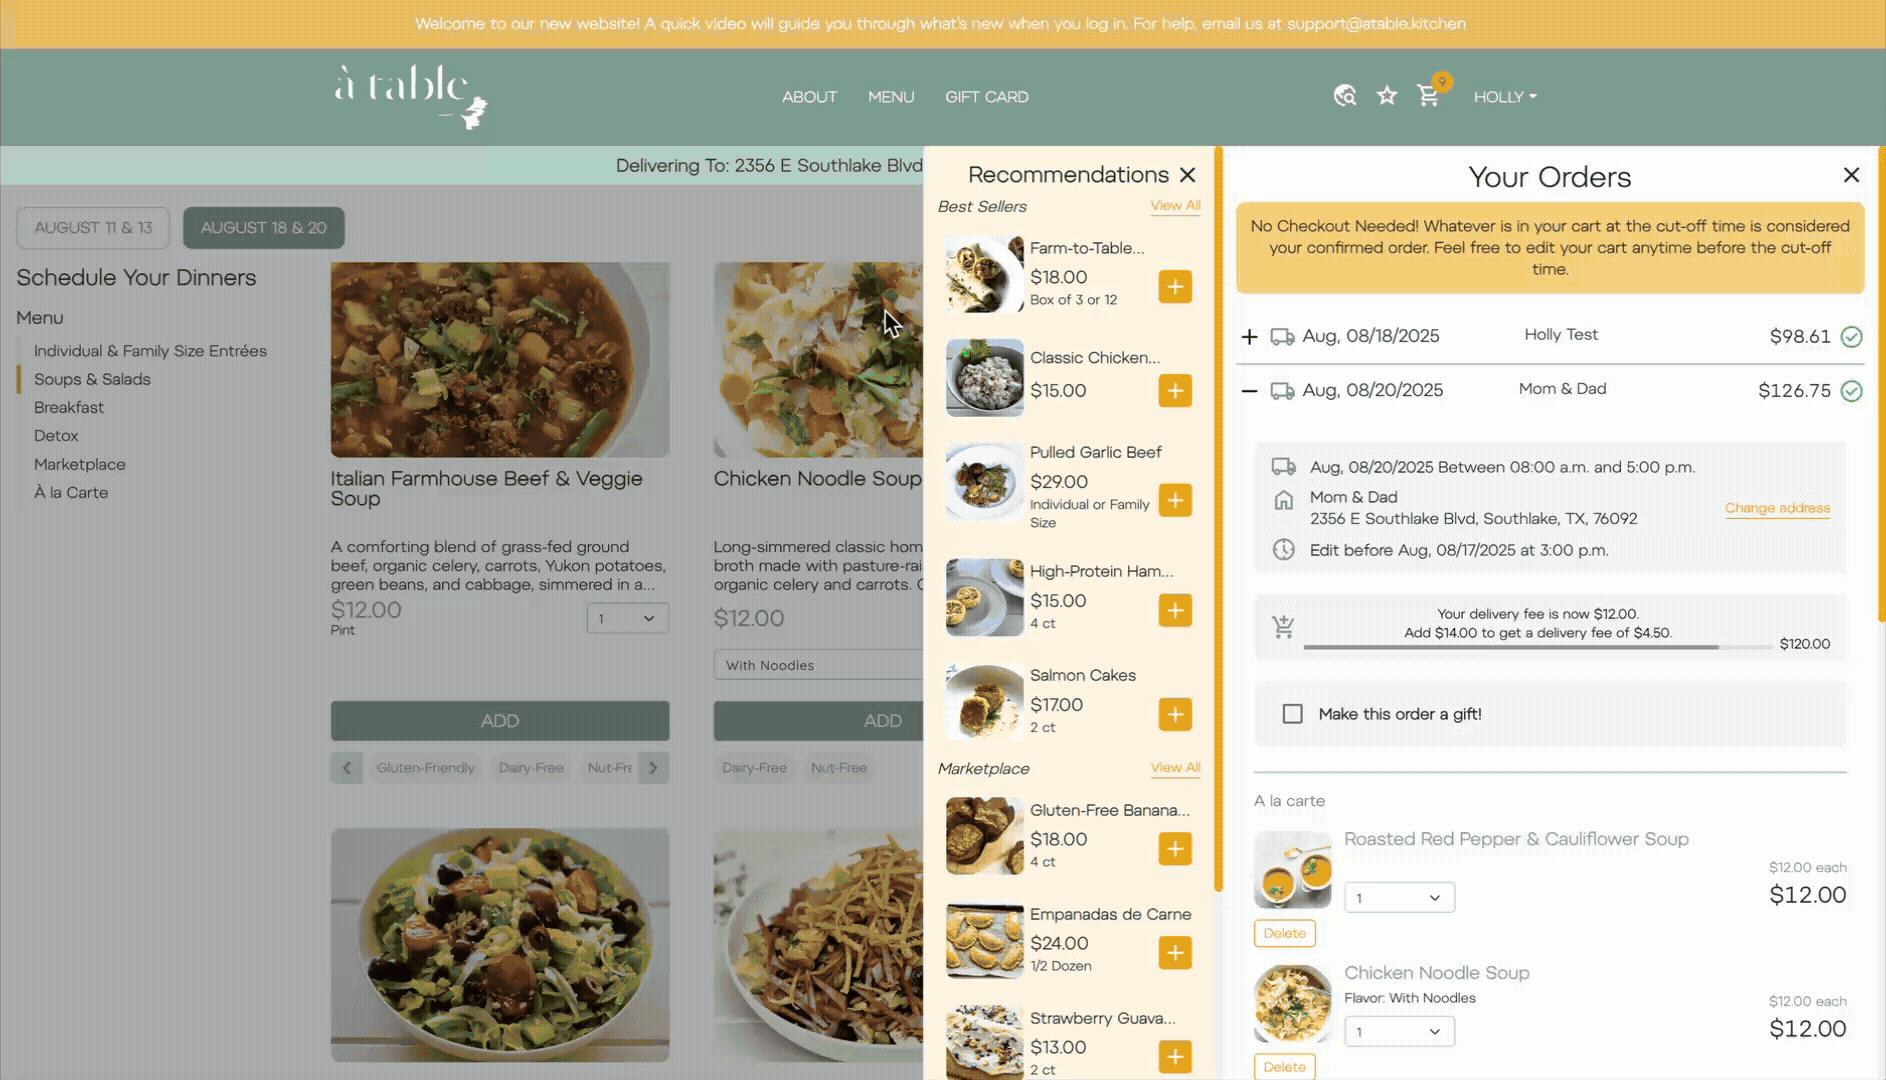Click the Change address link
1886x1080 pixels.
click(1777, 508)
